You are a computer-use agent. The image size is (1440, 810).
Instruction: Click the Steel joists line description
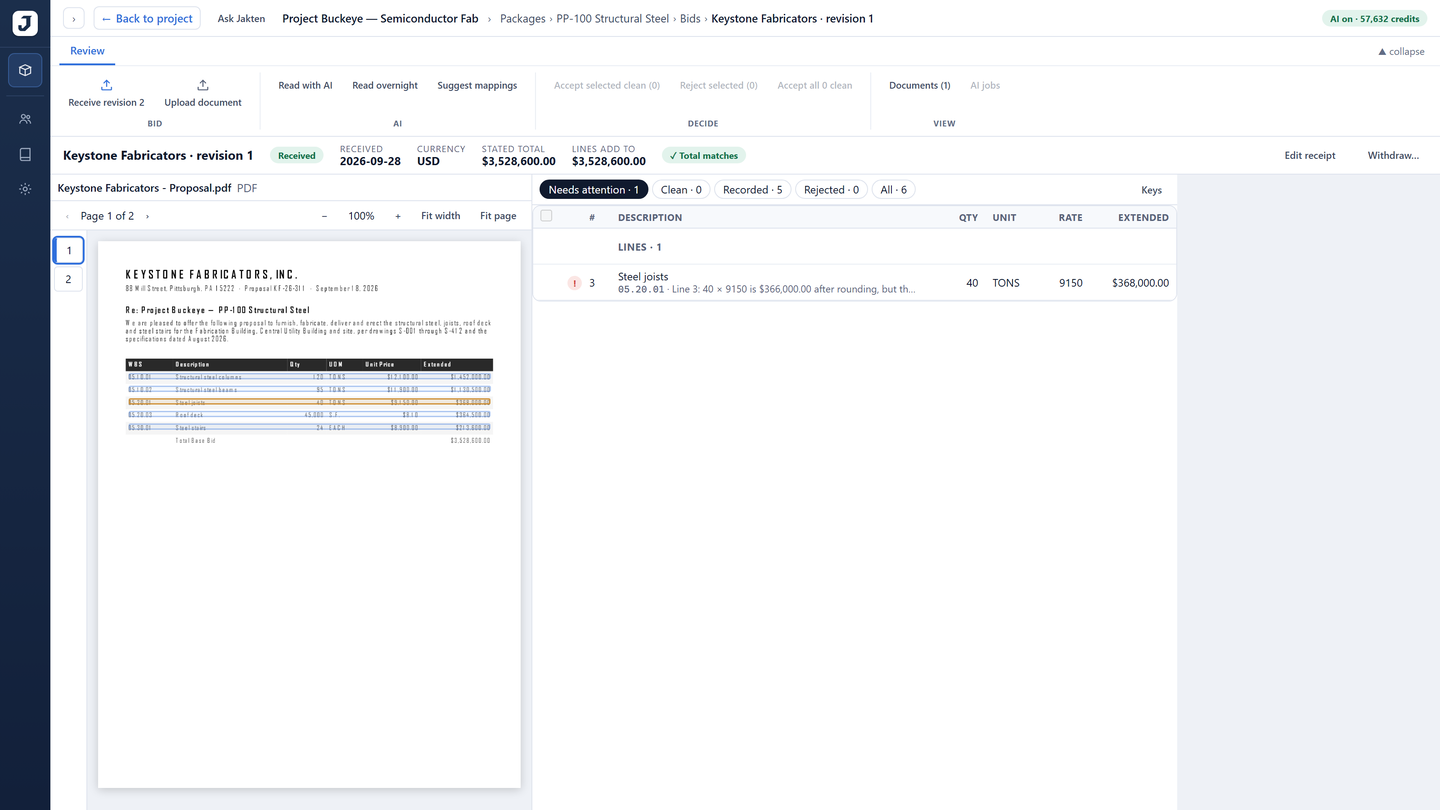643,277
